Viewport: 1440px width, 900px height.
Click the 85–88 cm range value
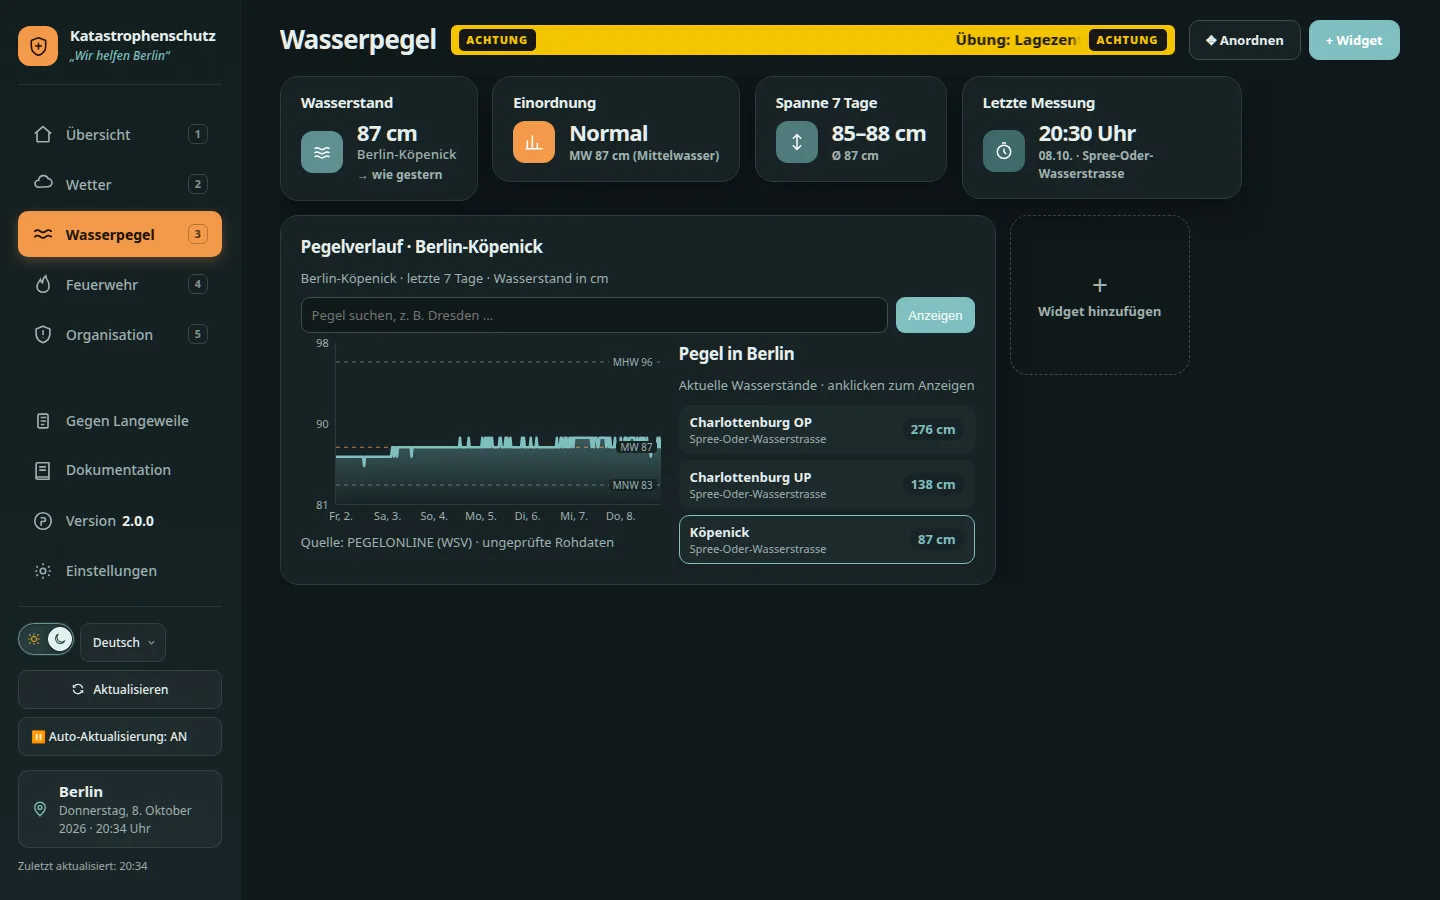click(x=879, y=133)
